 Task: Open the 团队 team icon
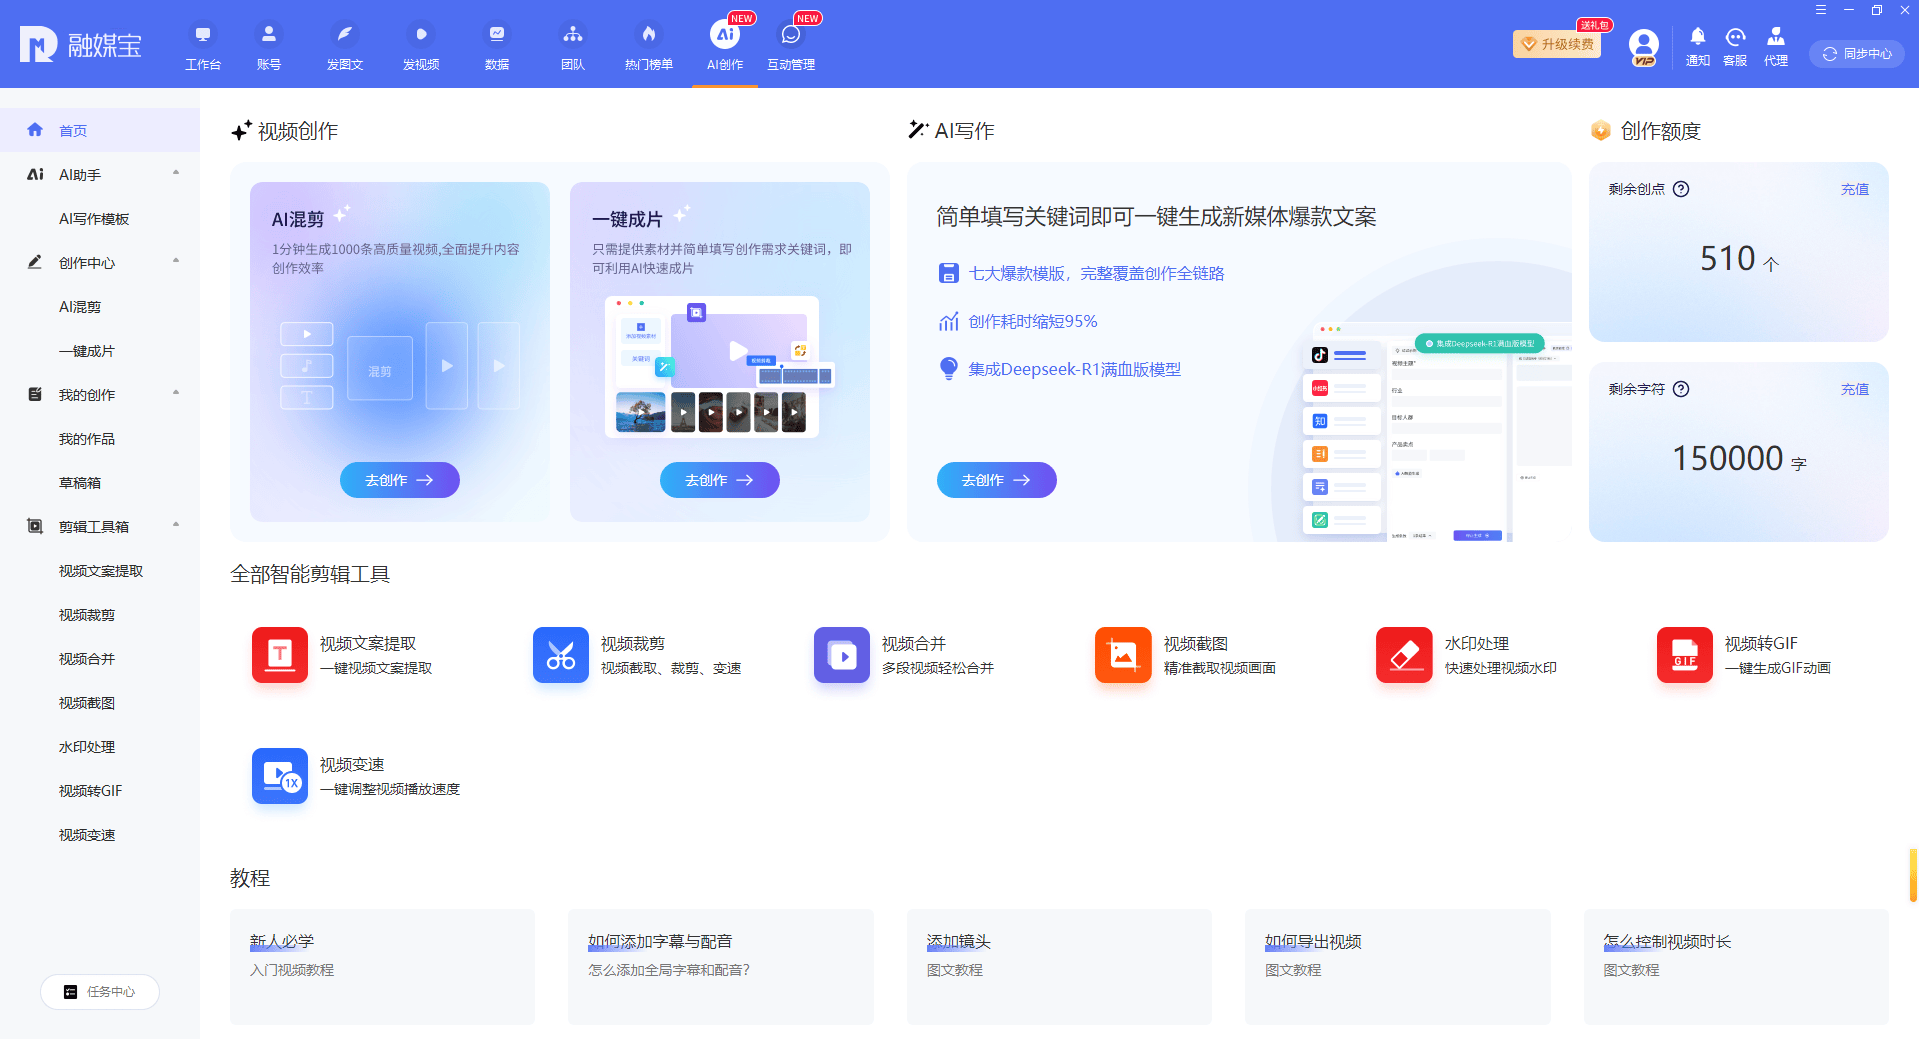coord(573,46)
